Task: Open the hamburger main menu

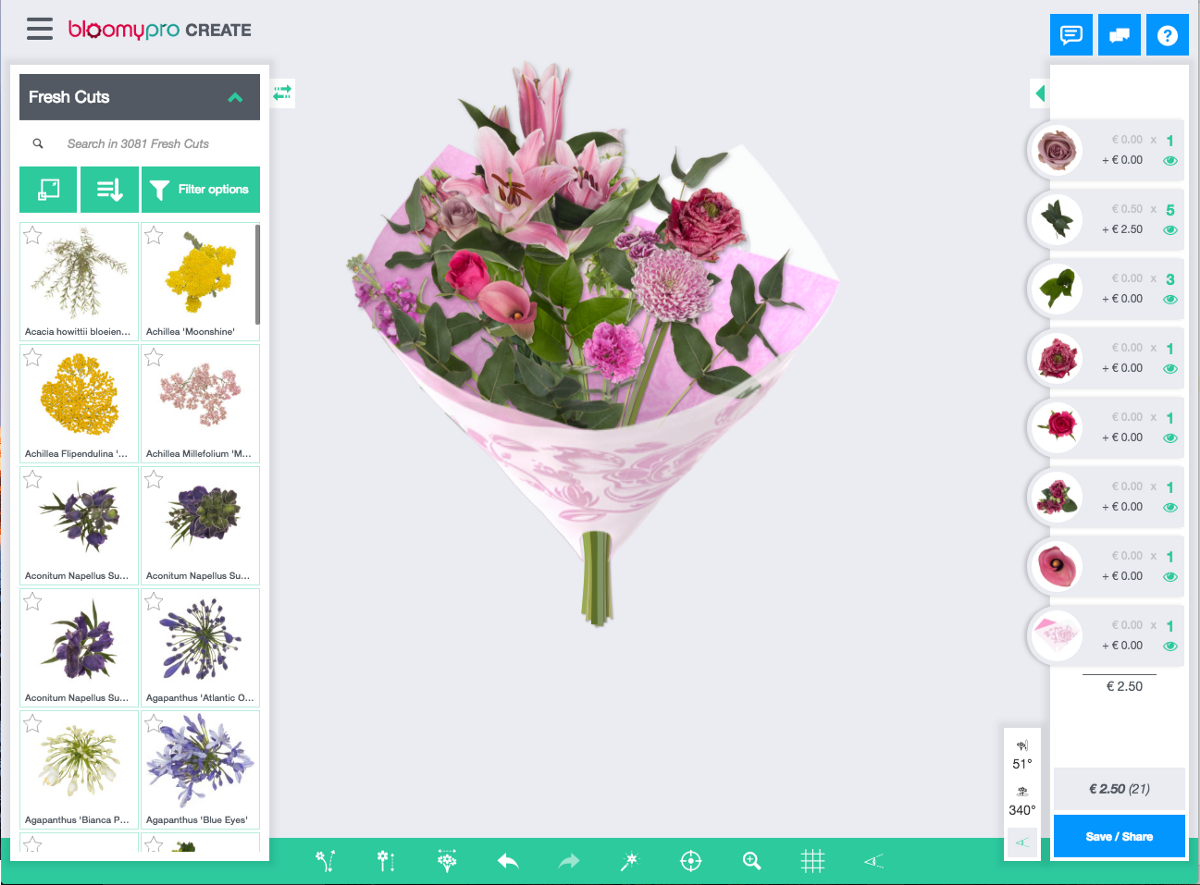Action: coord(40,28)
